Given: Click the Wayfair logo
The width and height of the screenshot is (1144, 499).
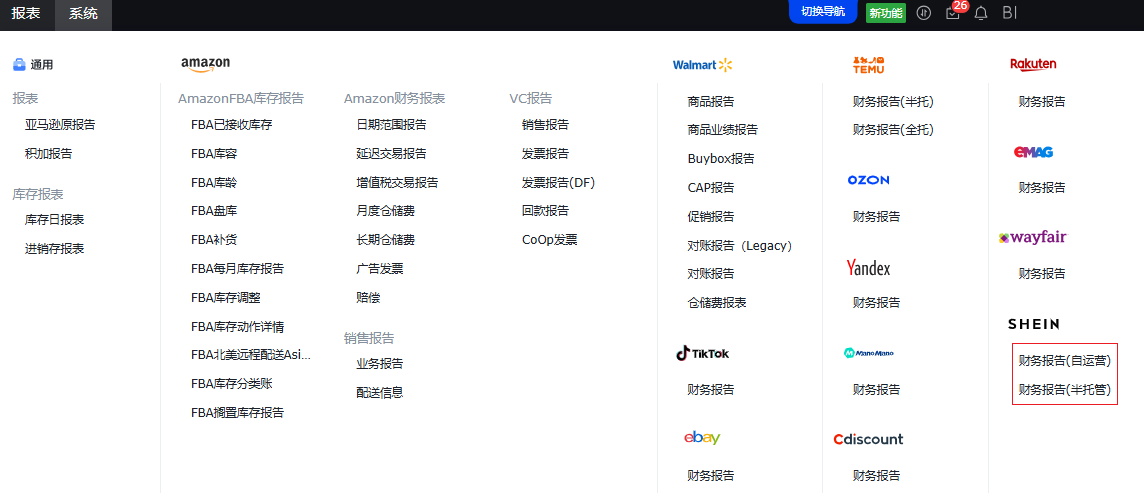Looking at the screenshot, I should (x=1032, y=238).
